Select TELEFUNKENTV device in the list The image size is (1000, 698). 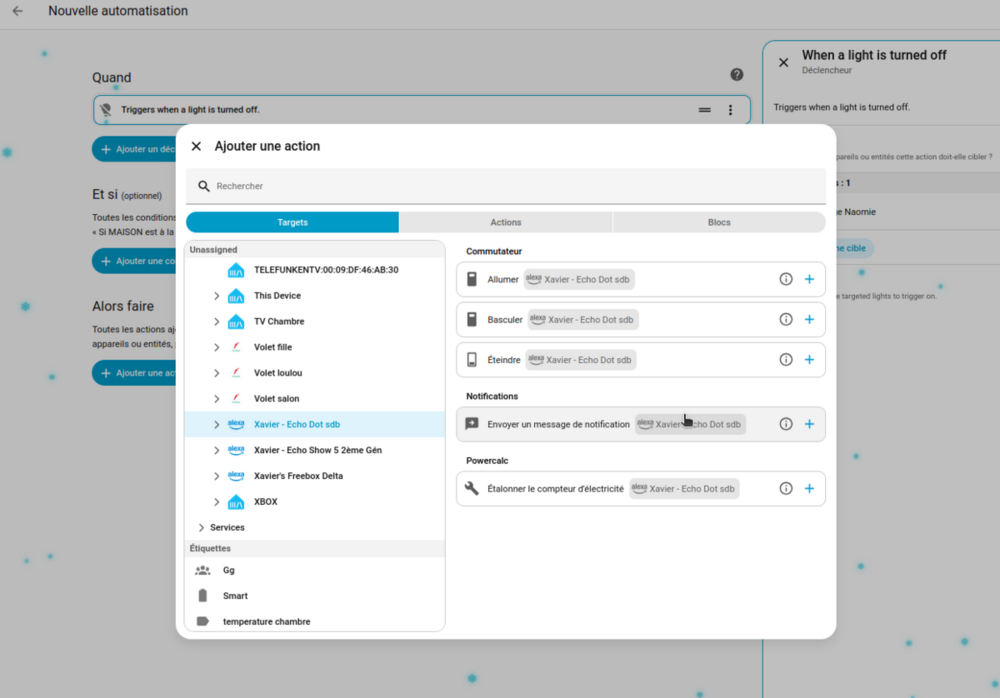coord(315,270)
